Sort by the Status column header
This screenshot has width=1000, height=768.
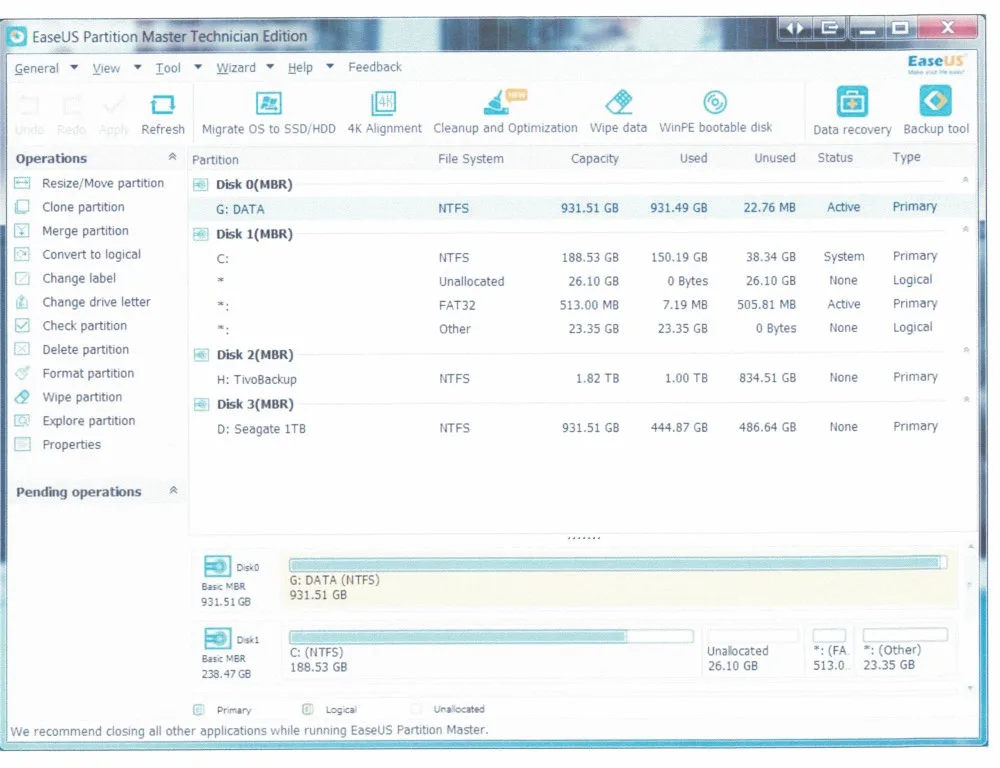coord(835,158)
